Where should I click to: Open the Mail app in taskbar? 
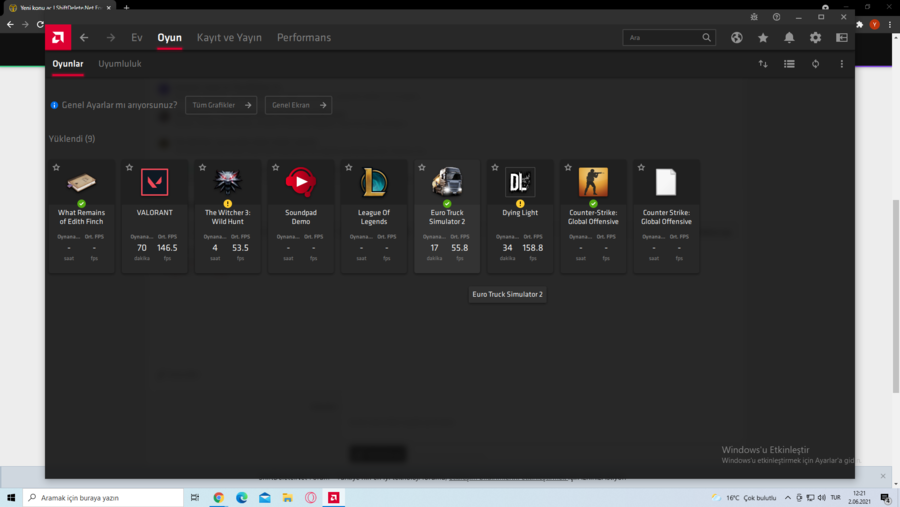click(x=265, y=497)
